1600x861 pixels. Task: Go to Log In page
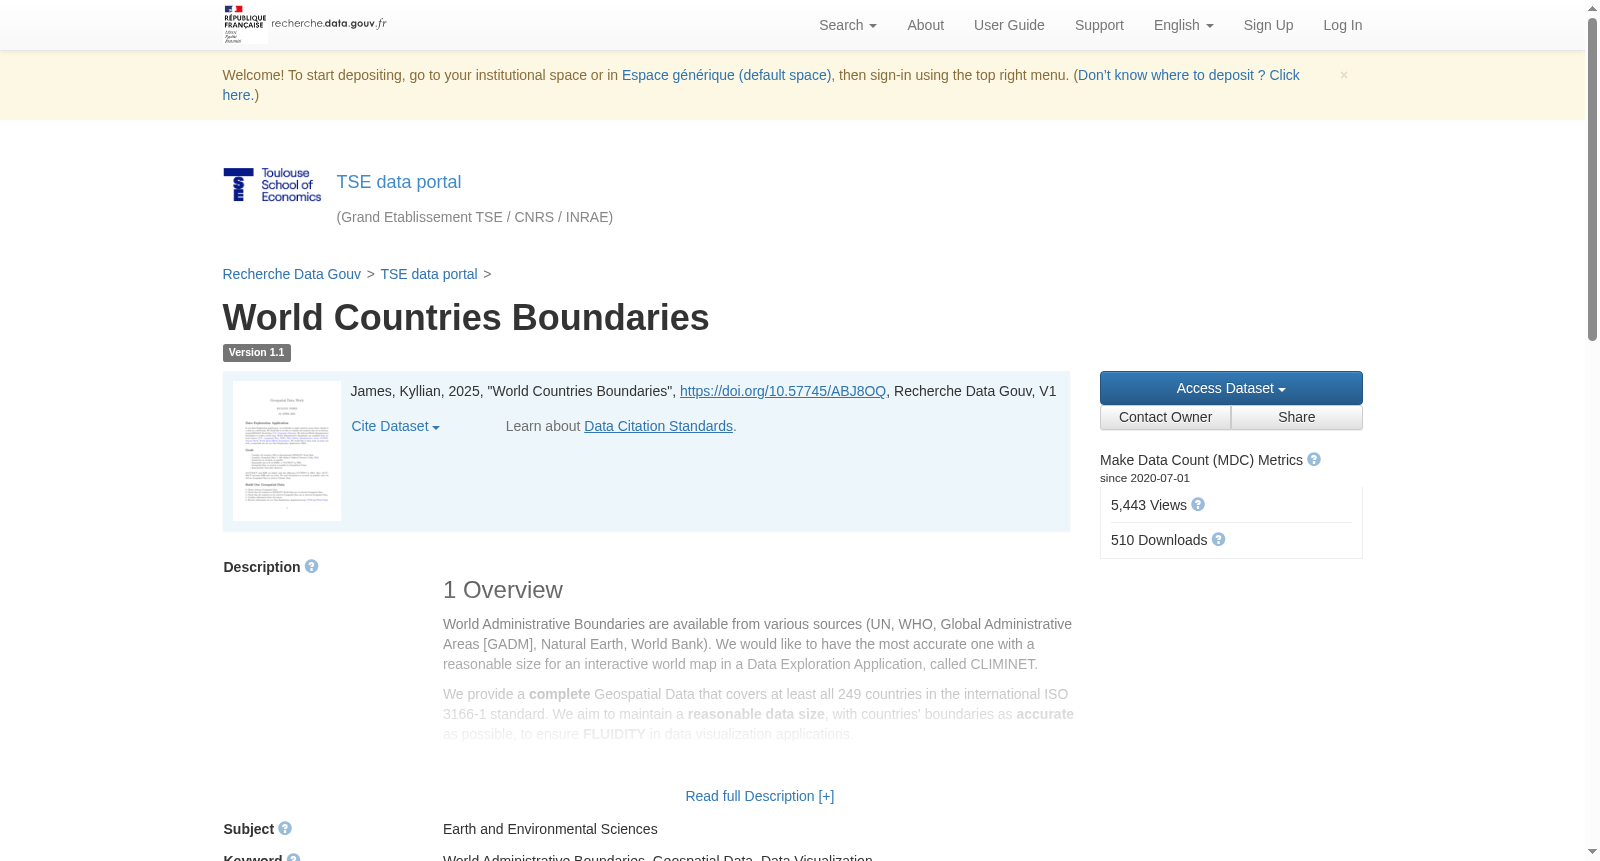point(1342,25)
